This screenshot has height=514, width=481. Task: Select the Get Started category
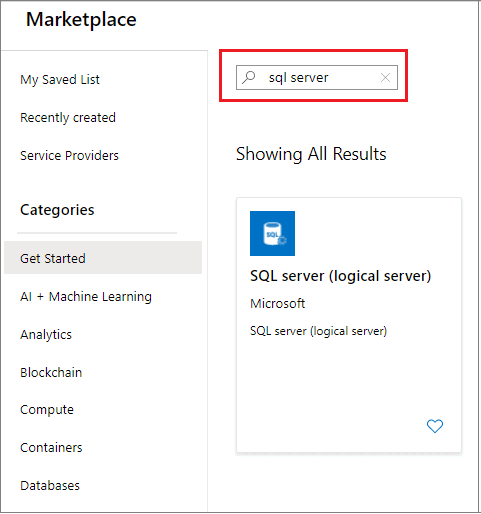tap(103, 258)
